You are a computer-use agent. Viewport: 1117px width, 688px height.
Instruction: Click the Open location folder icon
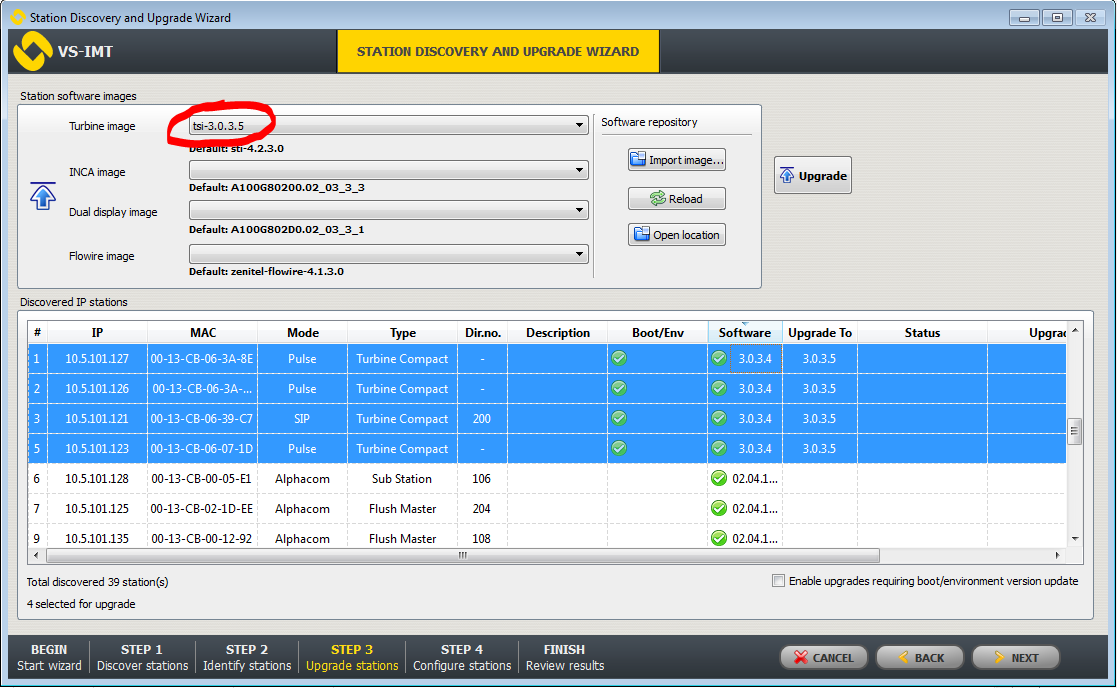[x=641, y=235]
